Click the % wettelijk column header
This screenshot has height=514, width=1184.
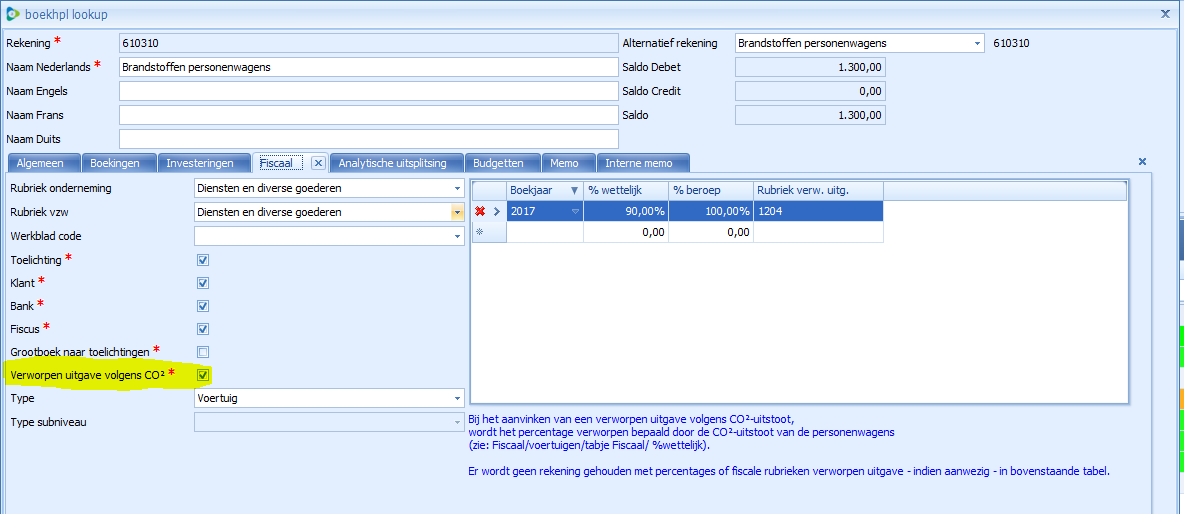click(x=625, y=191)
